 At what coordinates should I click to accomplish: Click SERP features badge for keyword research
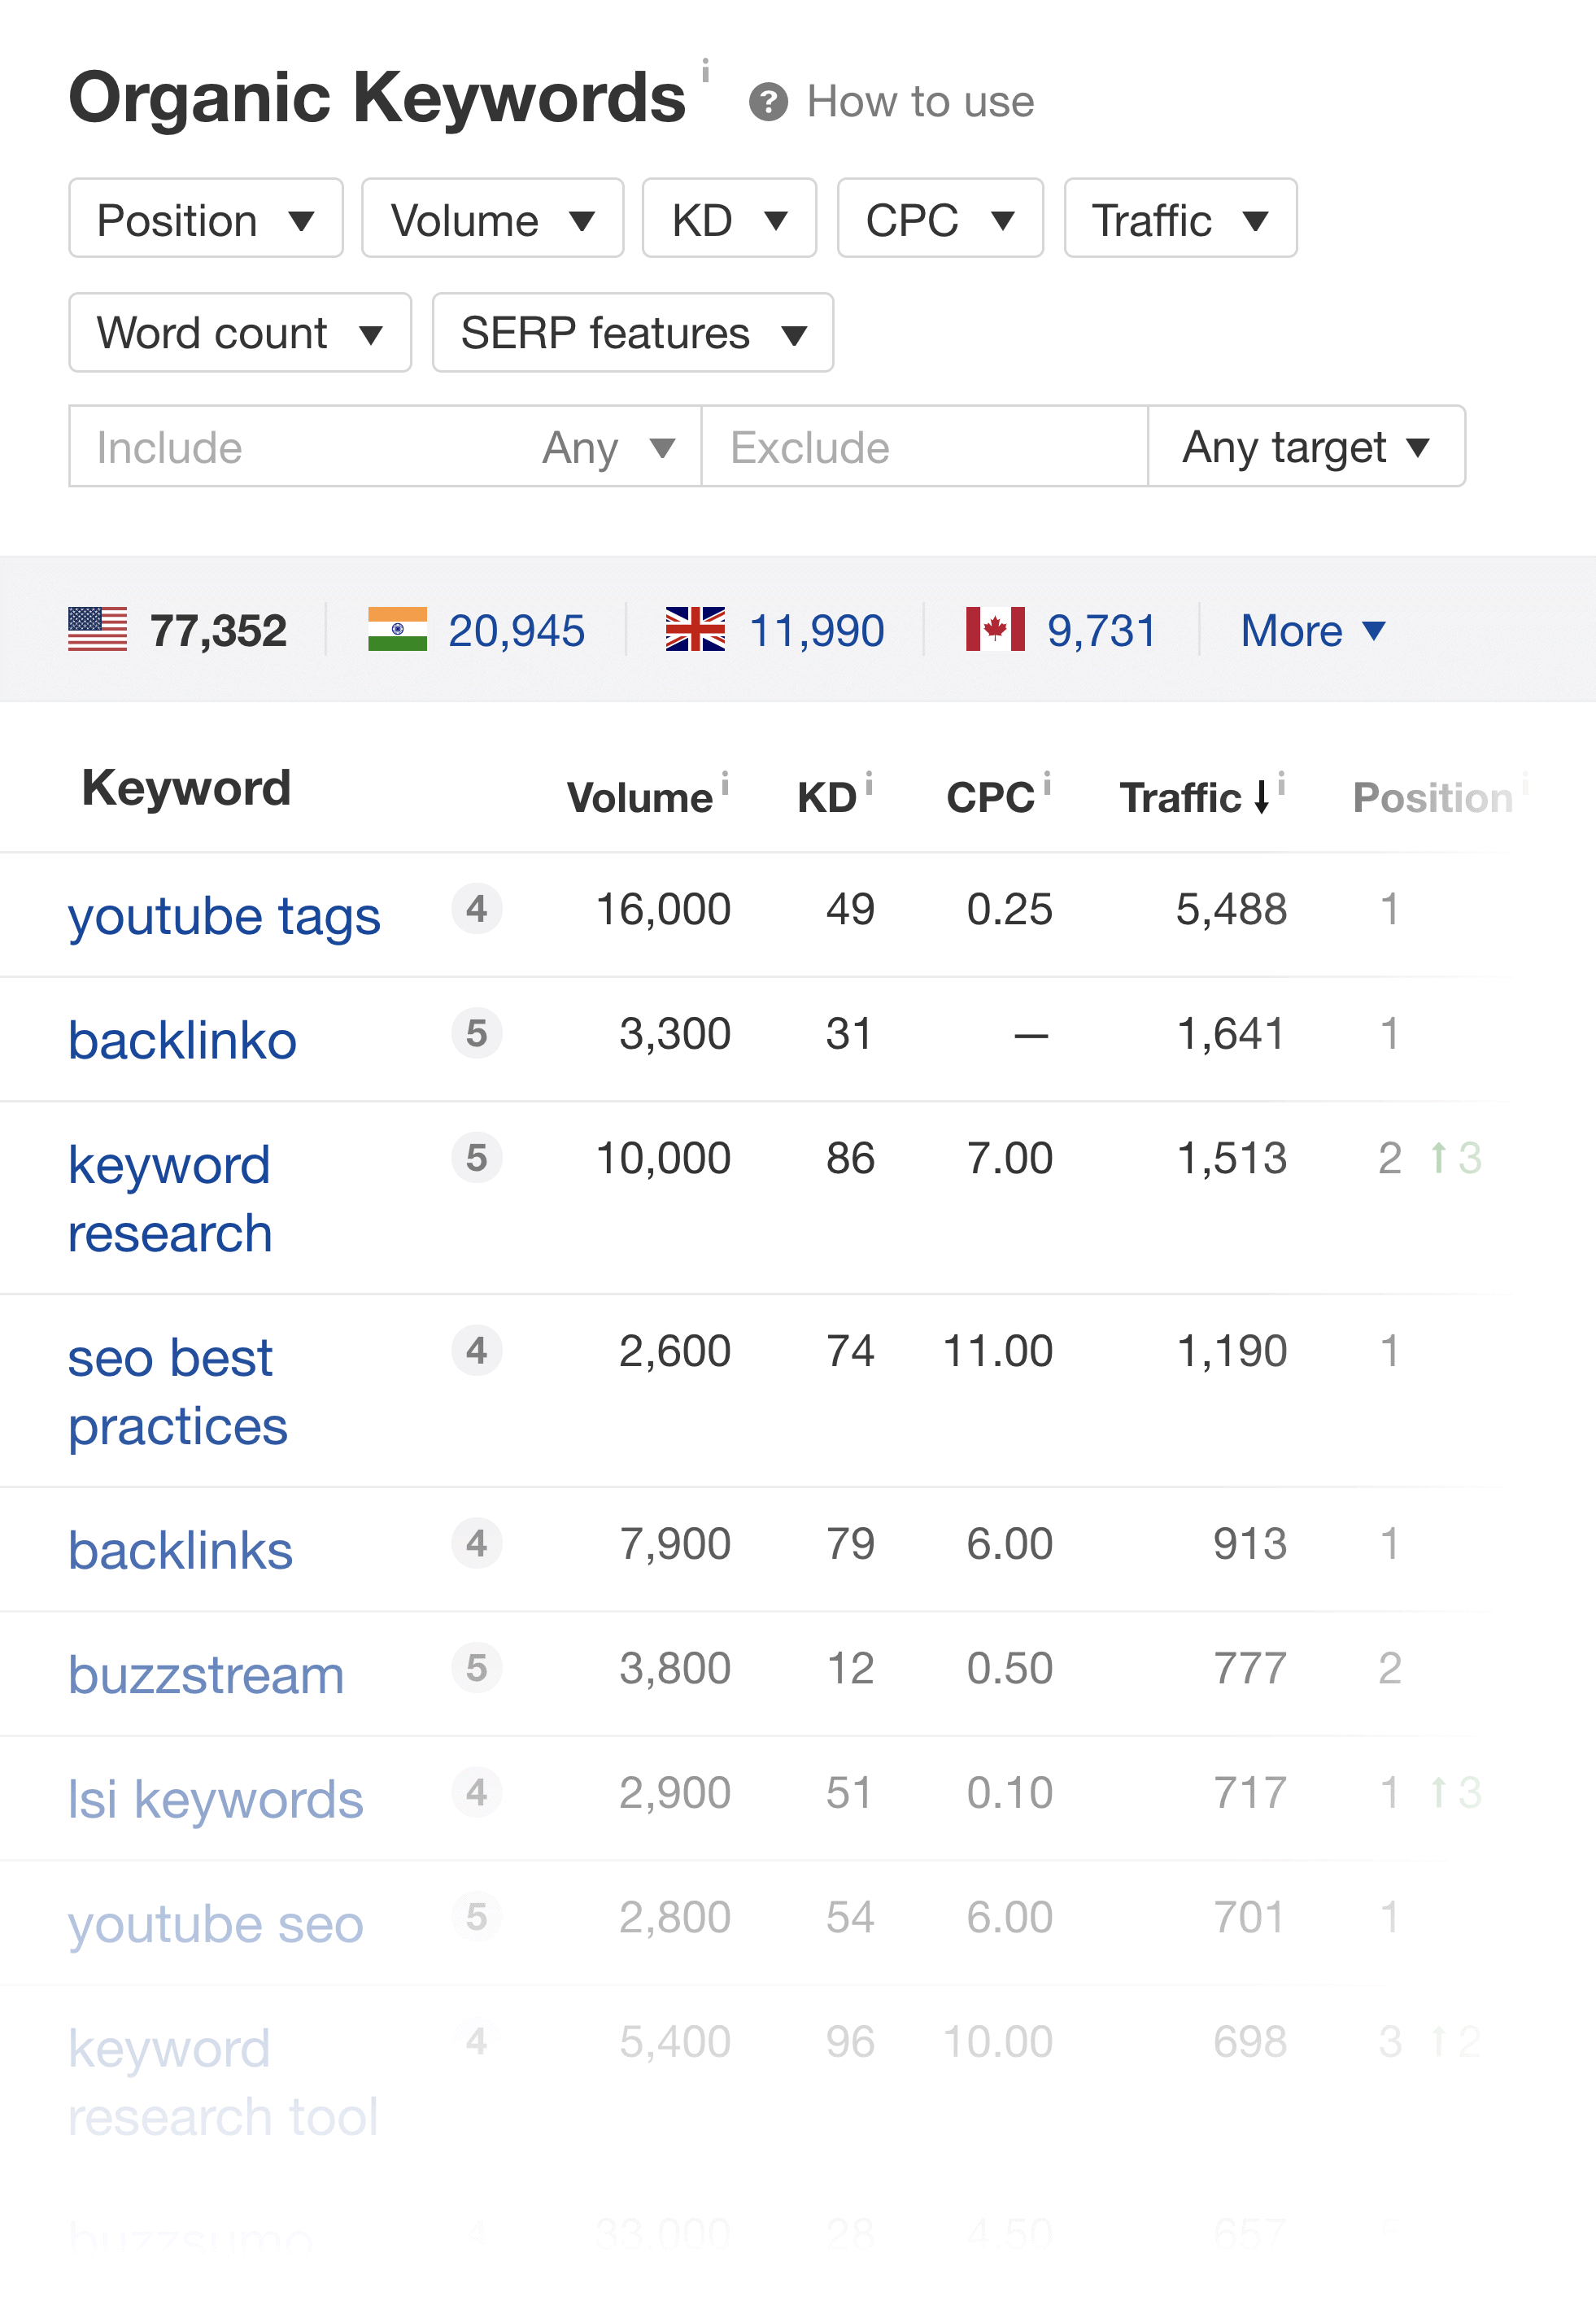(477, 1158)
